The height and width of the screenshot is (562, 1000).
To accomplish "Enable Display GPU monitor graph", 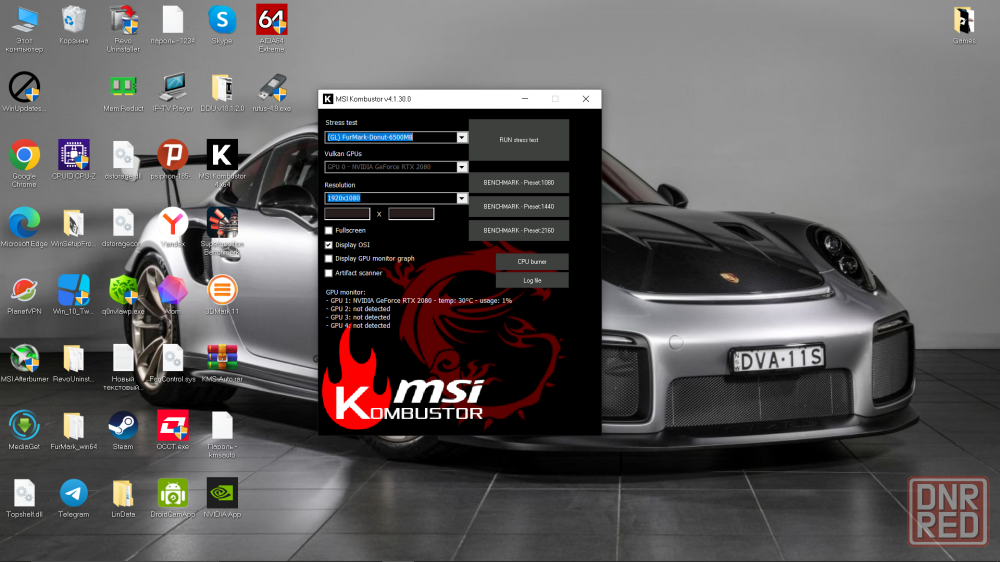I will 329,258.
